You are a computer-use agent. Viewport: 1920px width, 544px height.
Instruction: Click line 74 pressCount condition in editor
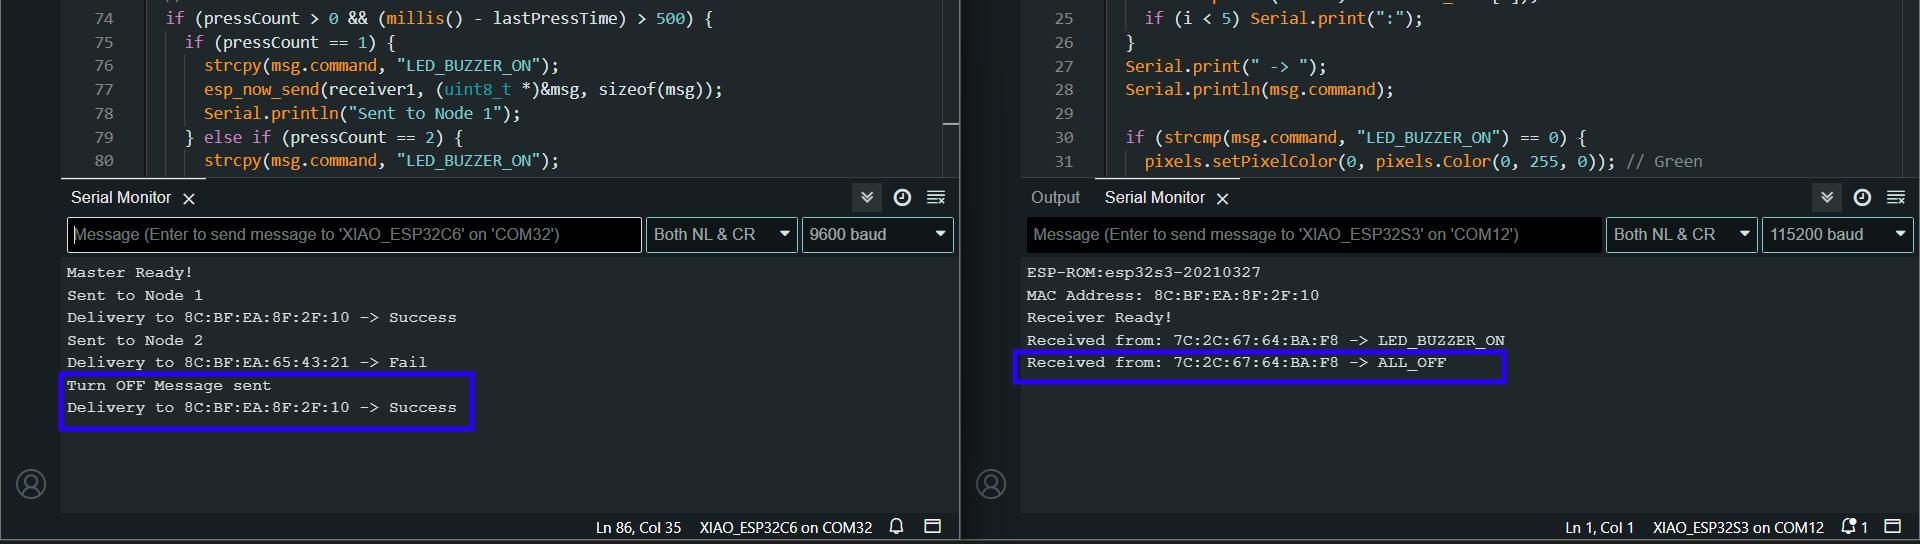439,19
